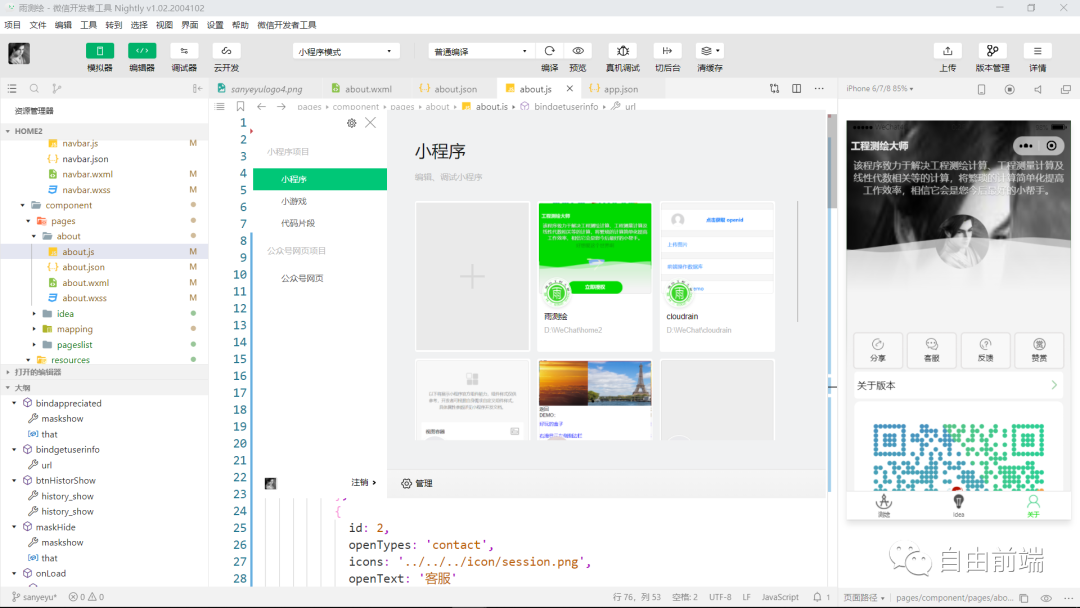
Task: Open the 普通编译 compile mode dropdown
Action: pyautogui.click(x=480, y=50)
